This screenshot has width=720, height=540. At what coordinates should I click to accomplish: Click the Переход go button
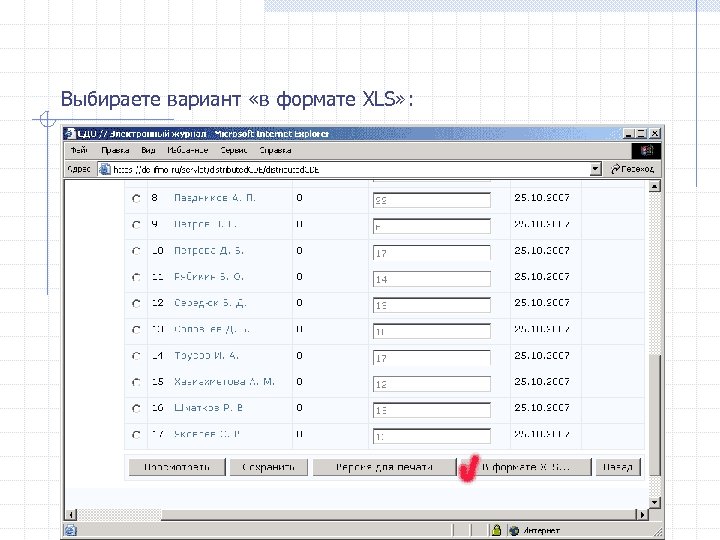pyautogui.click(x=633, y=169)
